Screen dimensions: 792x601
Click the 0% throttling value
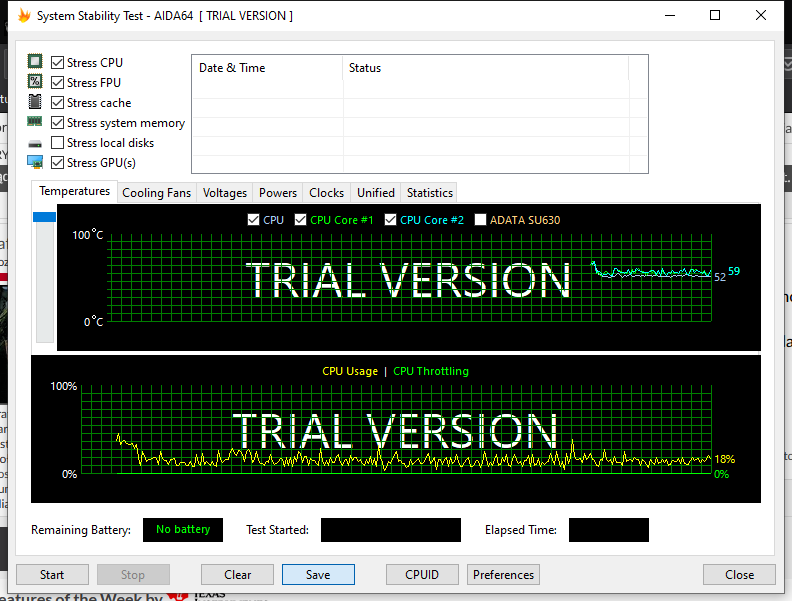coord(722,474)
